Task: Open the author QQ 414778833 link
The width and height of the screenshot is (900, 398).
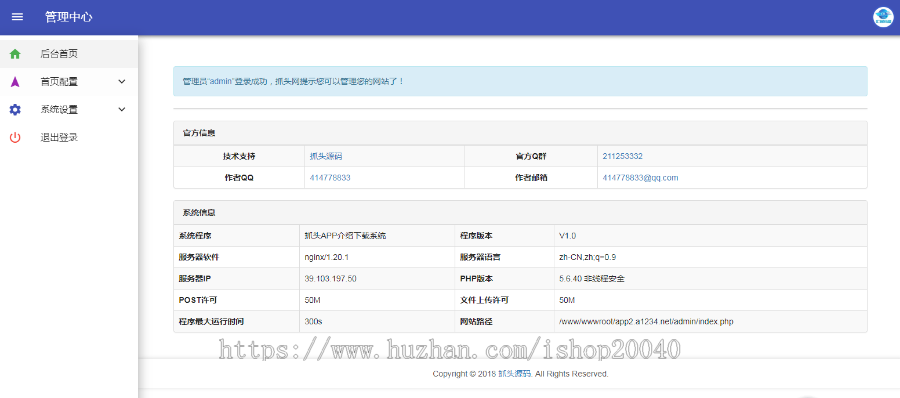Action: point(330,178)
